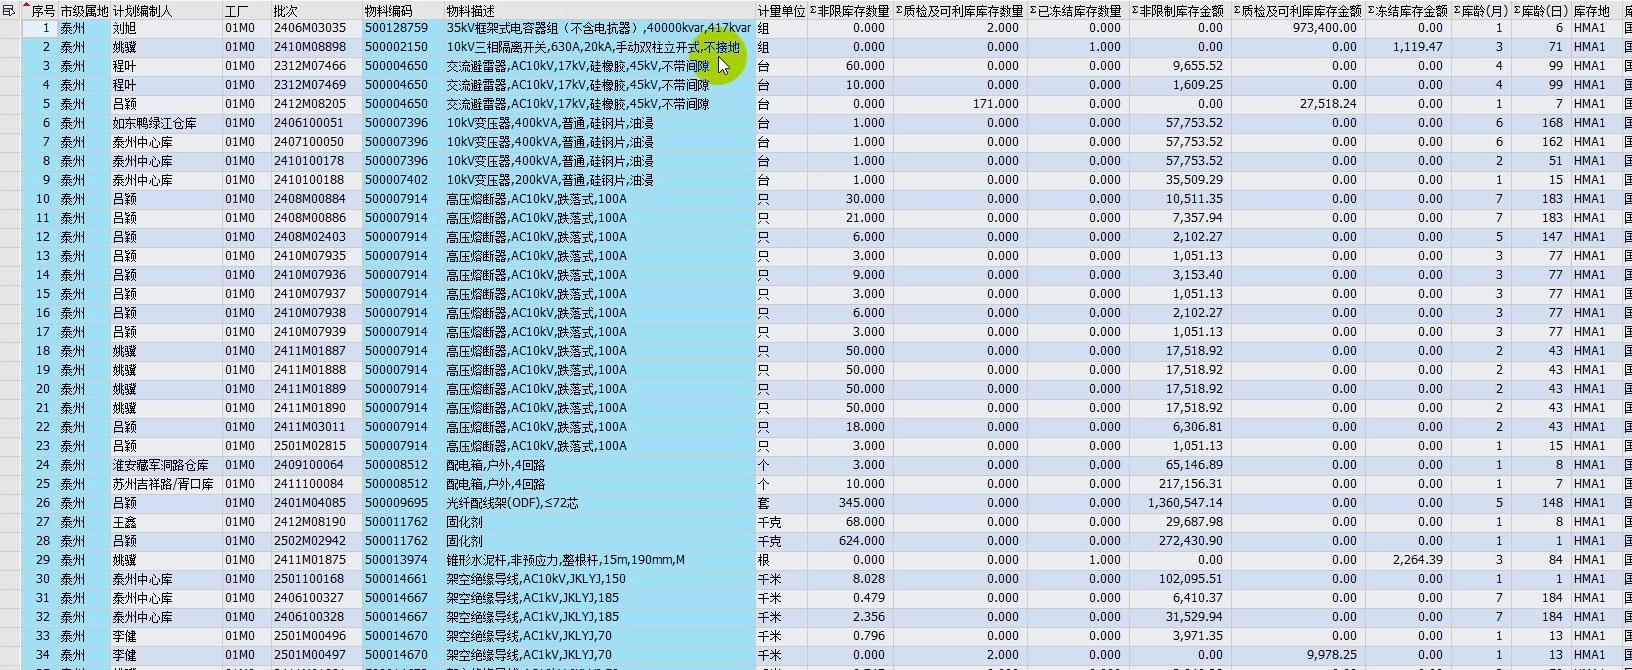Click the Σ非限库存数量 column header
Image resolution: width=1632 pixels, height=670 pixels.
[849, 11]
